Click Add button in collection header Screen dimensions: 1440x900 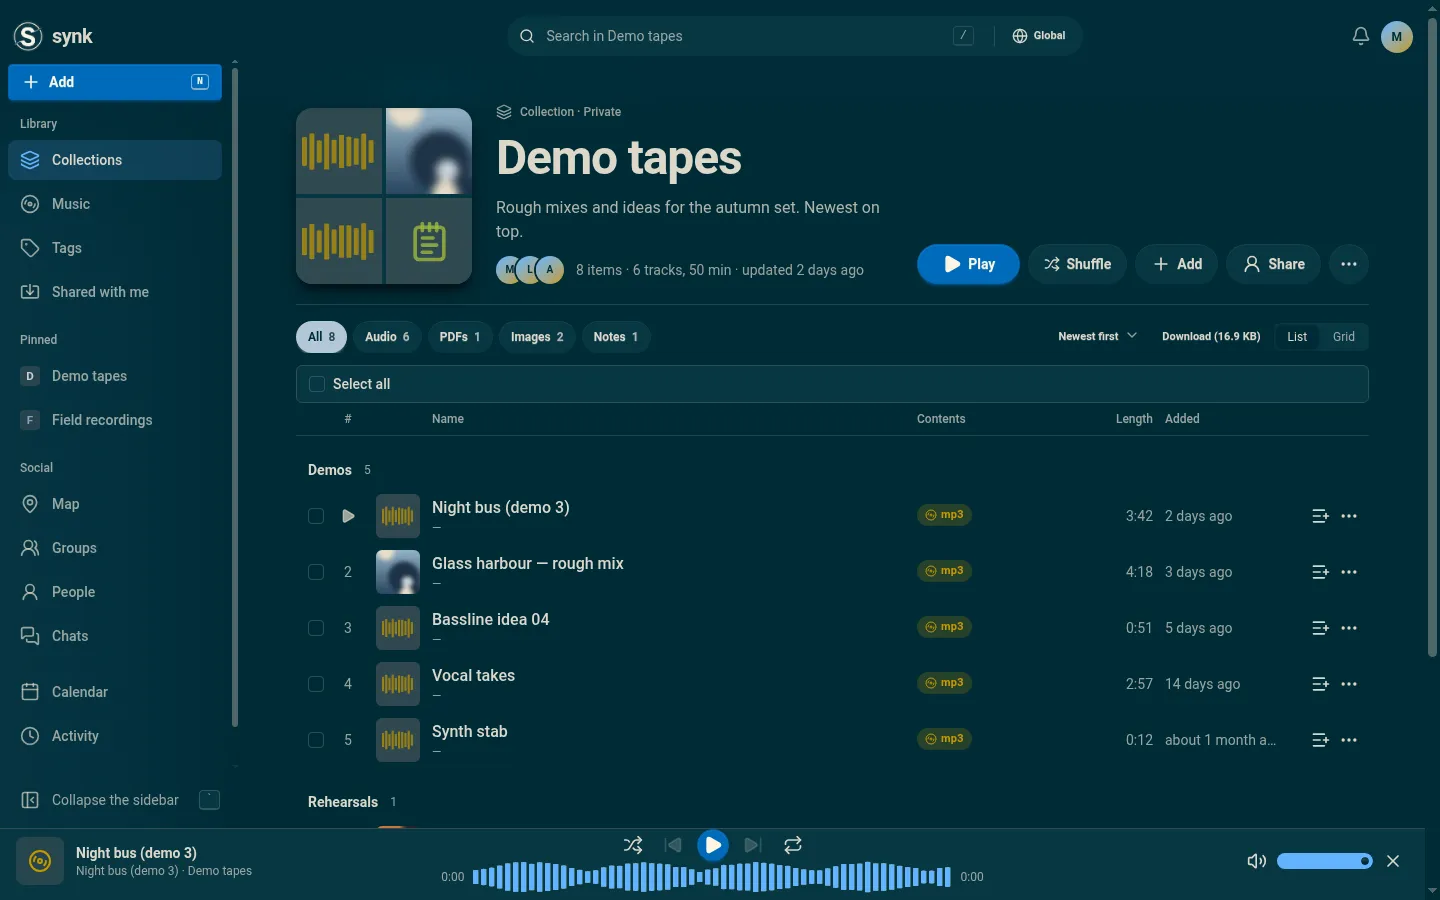(1176, 264)
